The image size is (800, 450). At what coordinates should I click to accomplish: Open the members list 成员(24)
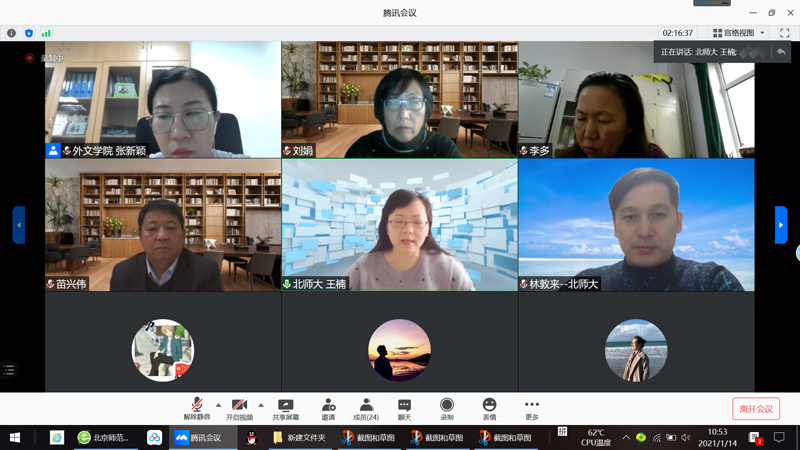(365, 408)
